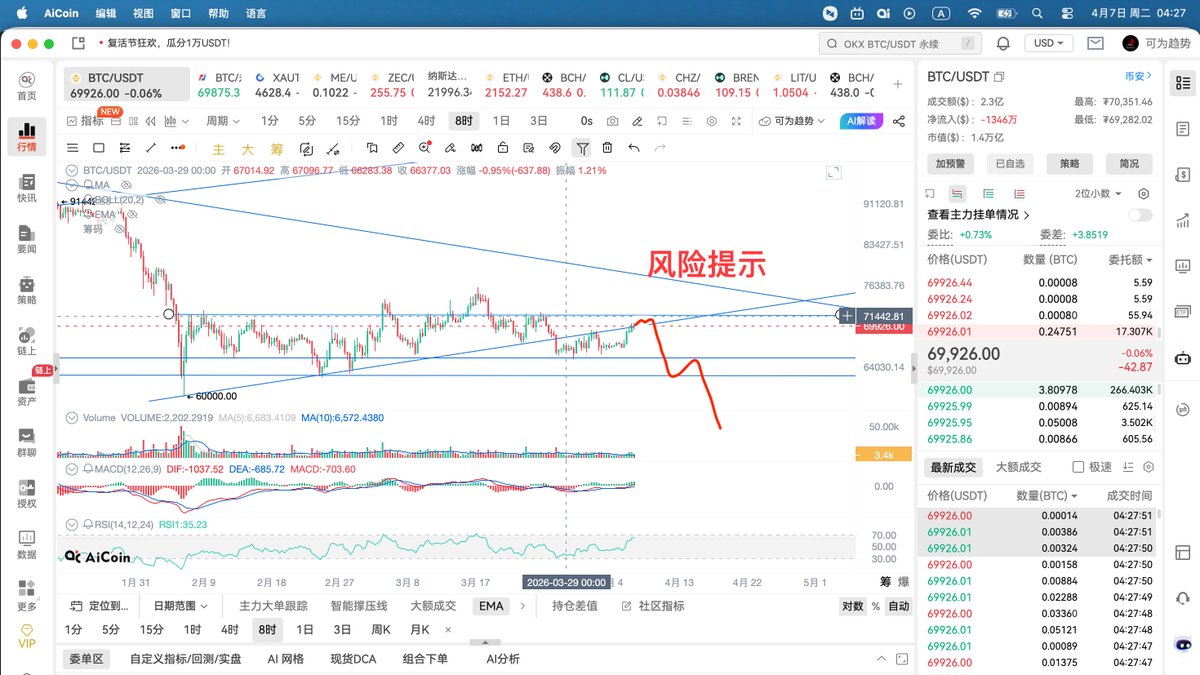Image resolution: width=1200 pixels, height=675 pixels.
Task: Open the 2位小数 decimal precision dropdown
Action: [x=1098, y=194]
